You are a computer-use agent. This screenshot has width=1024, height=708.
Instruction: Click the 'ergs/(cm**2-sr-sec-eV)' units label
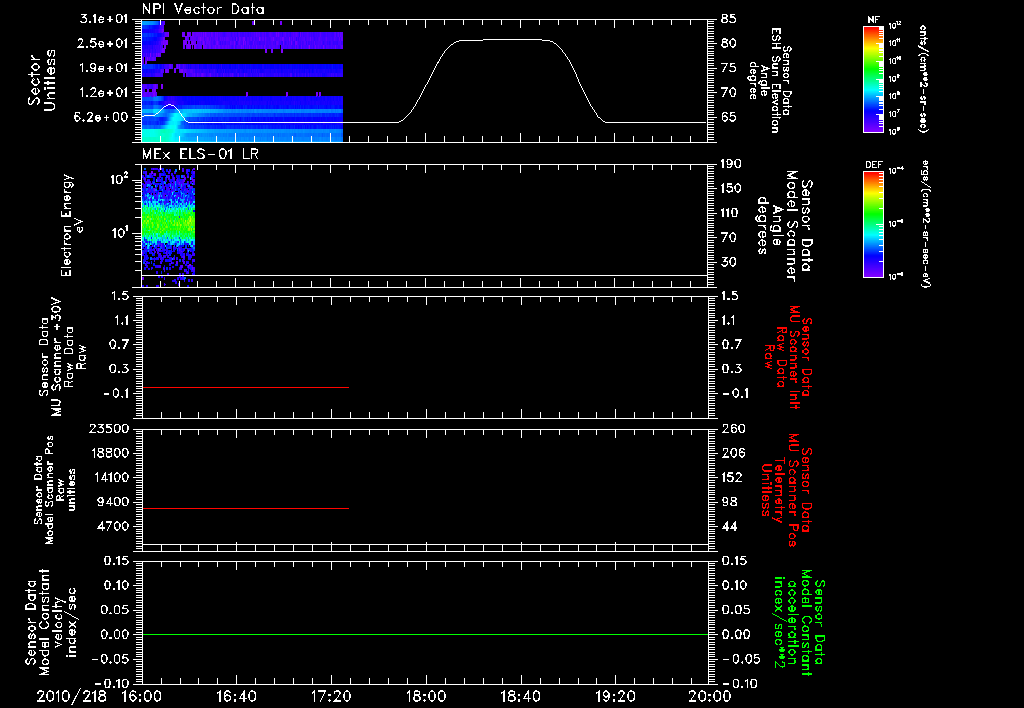925,223
